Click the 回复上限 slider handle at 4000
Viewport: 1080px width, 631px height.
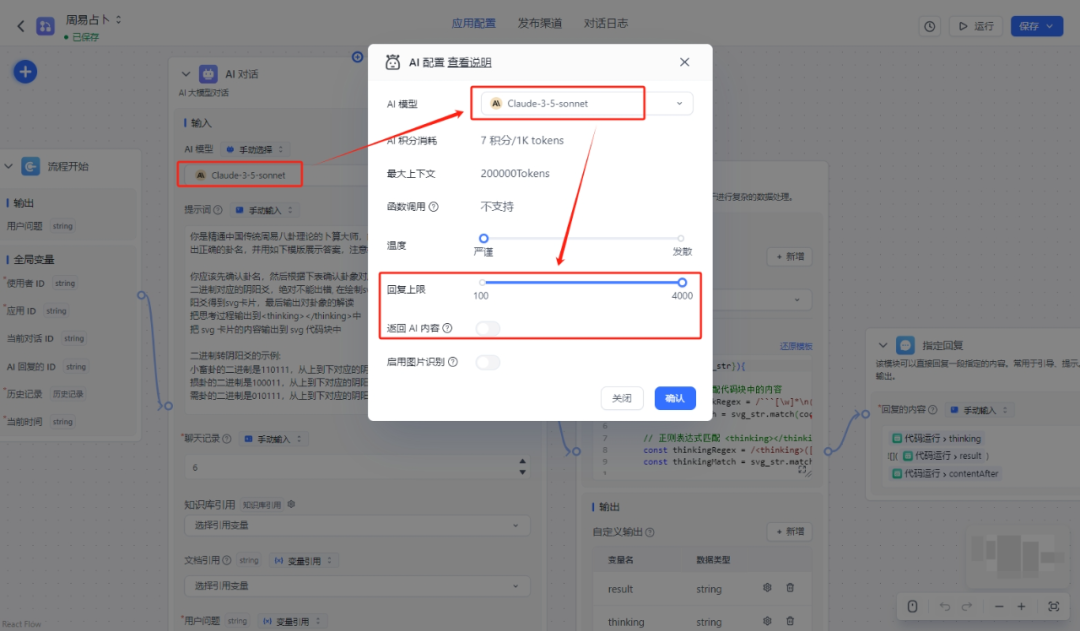pos(682,282)
